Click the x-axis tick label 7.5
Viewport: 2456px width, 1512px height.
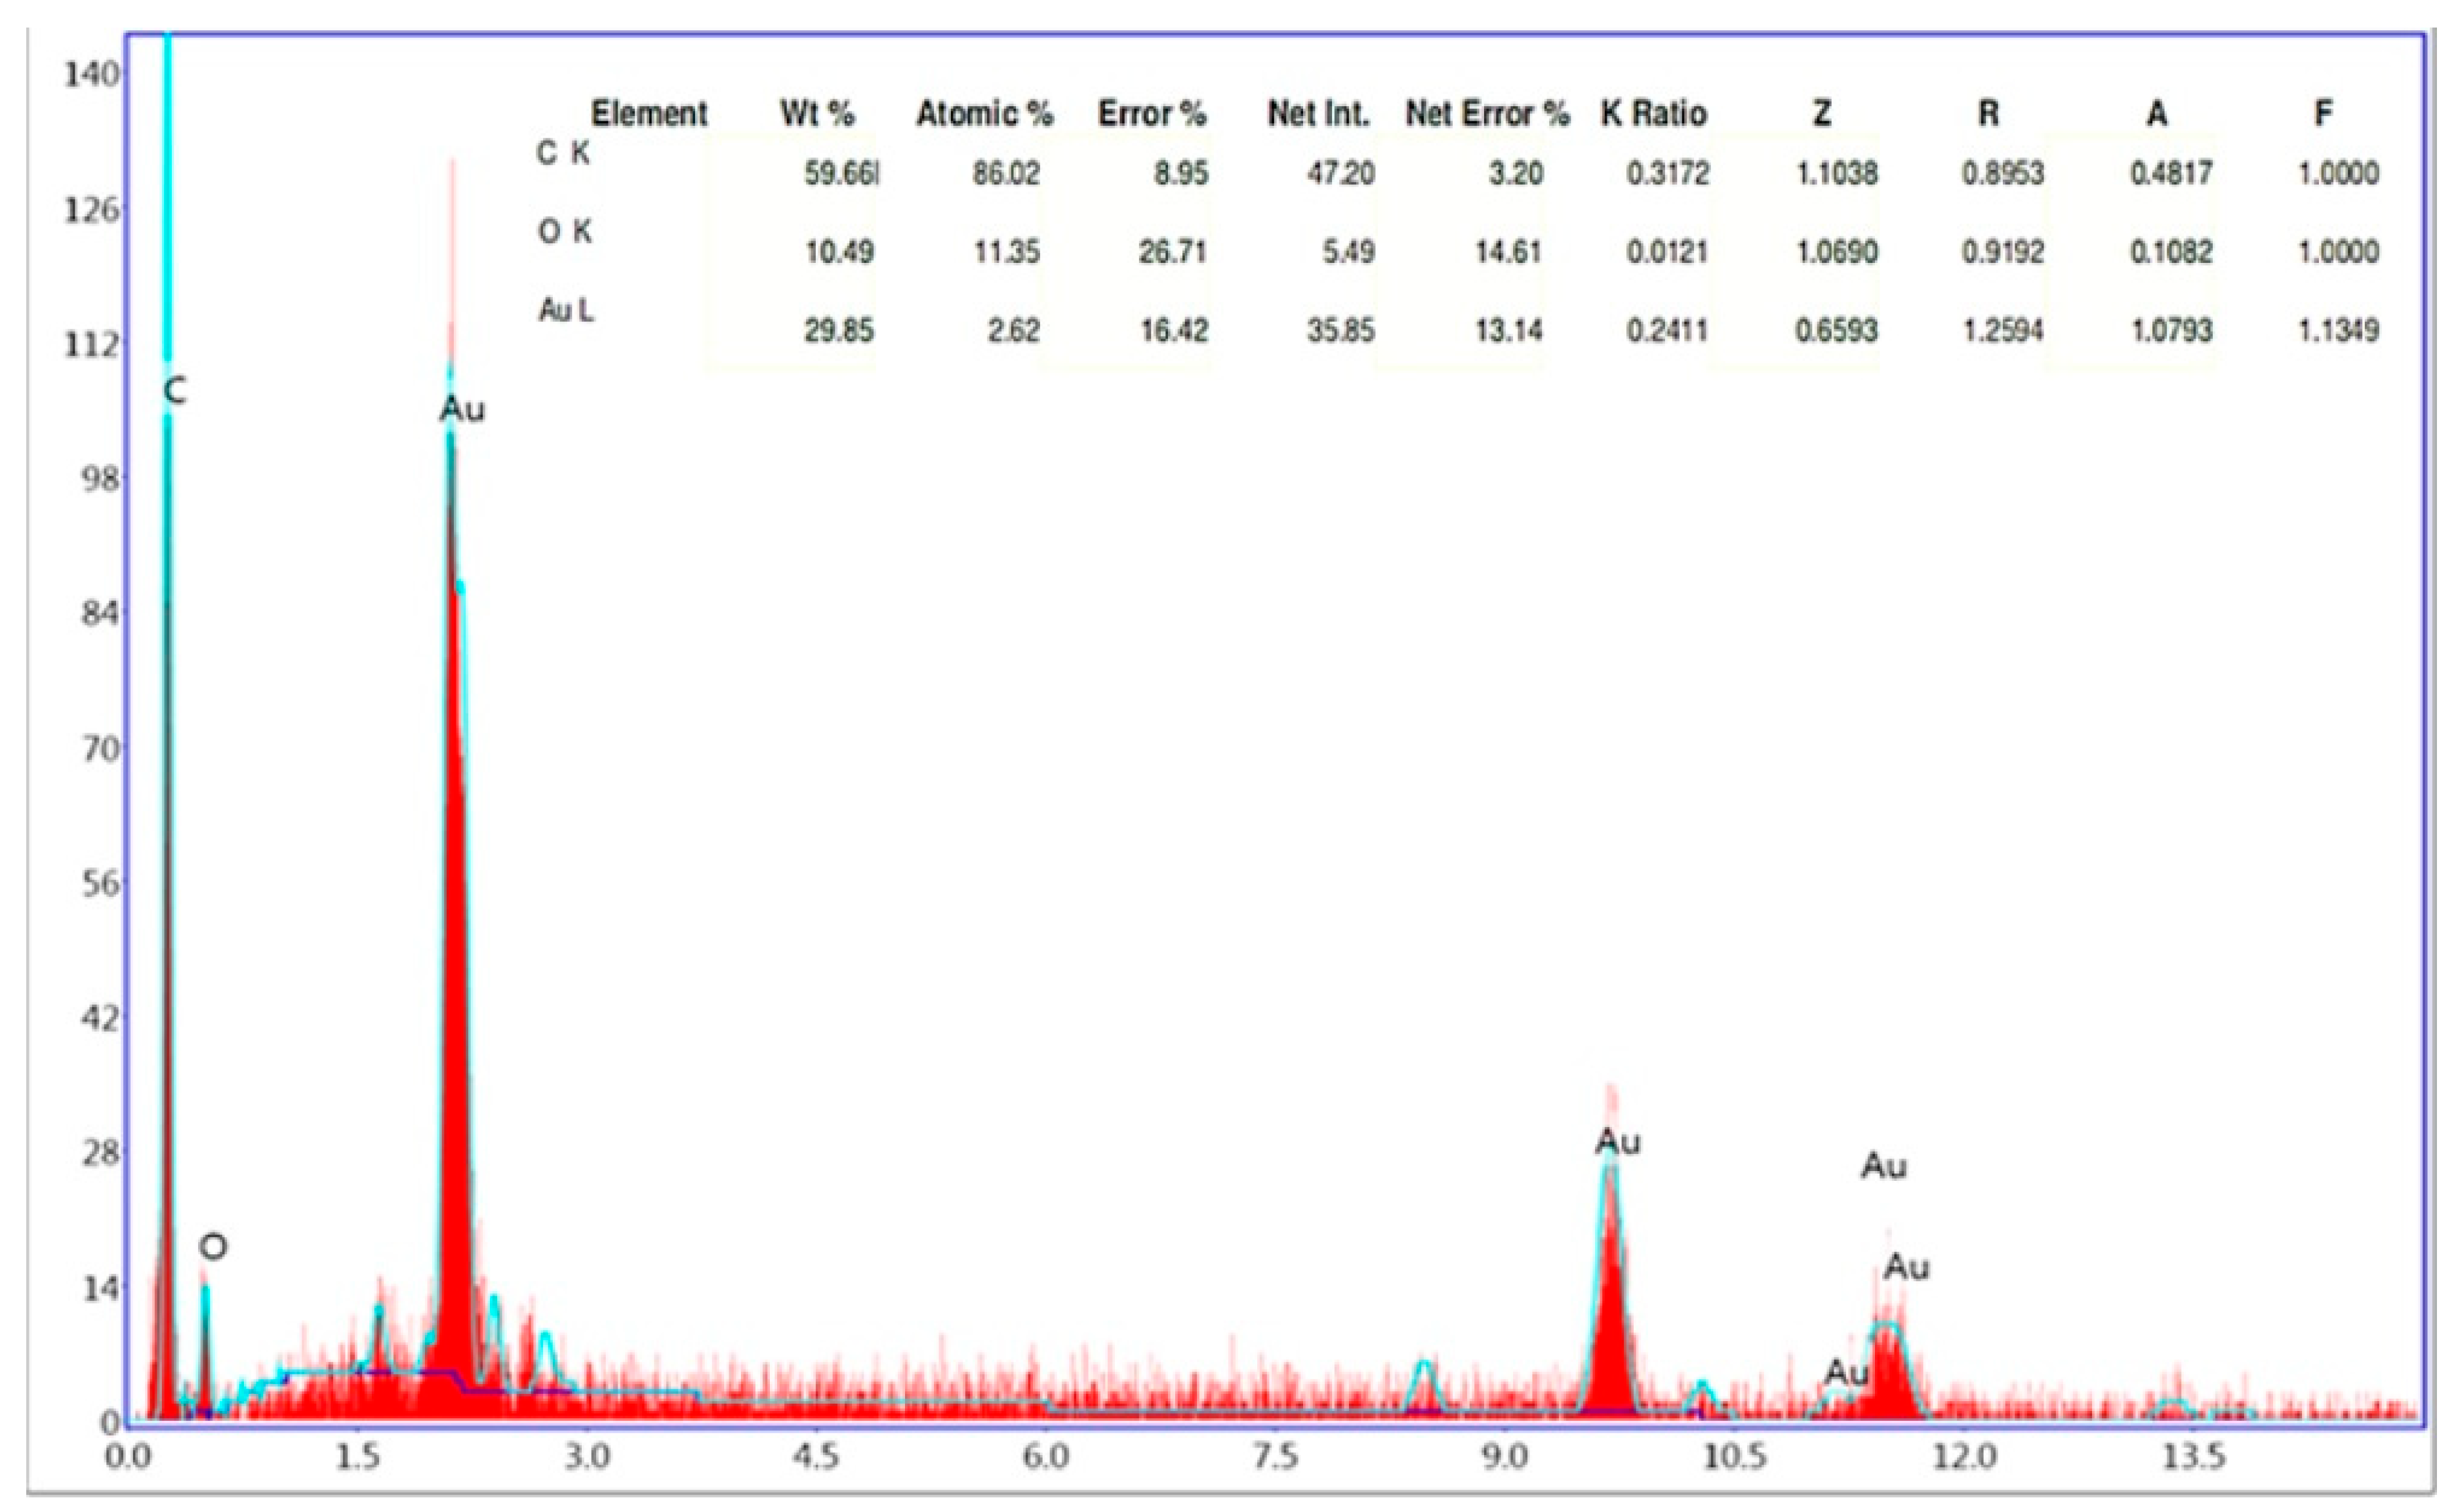click(x=1275, y=1457)
